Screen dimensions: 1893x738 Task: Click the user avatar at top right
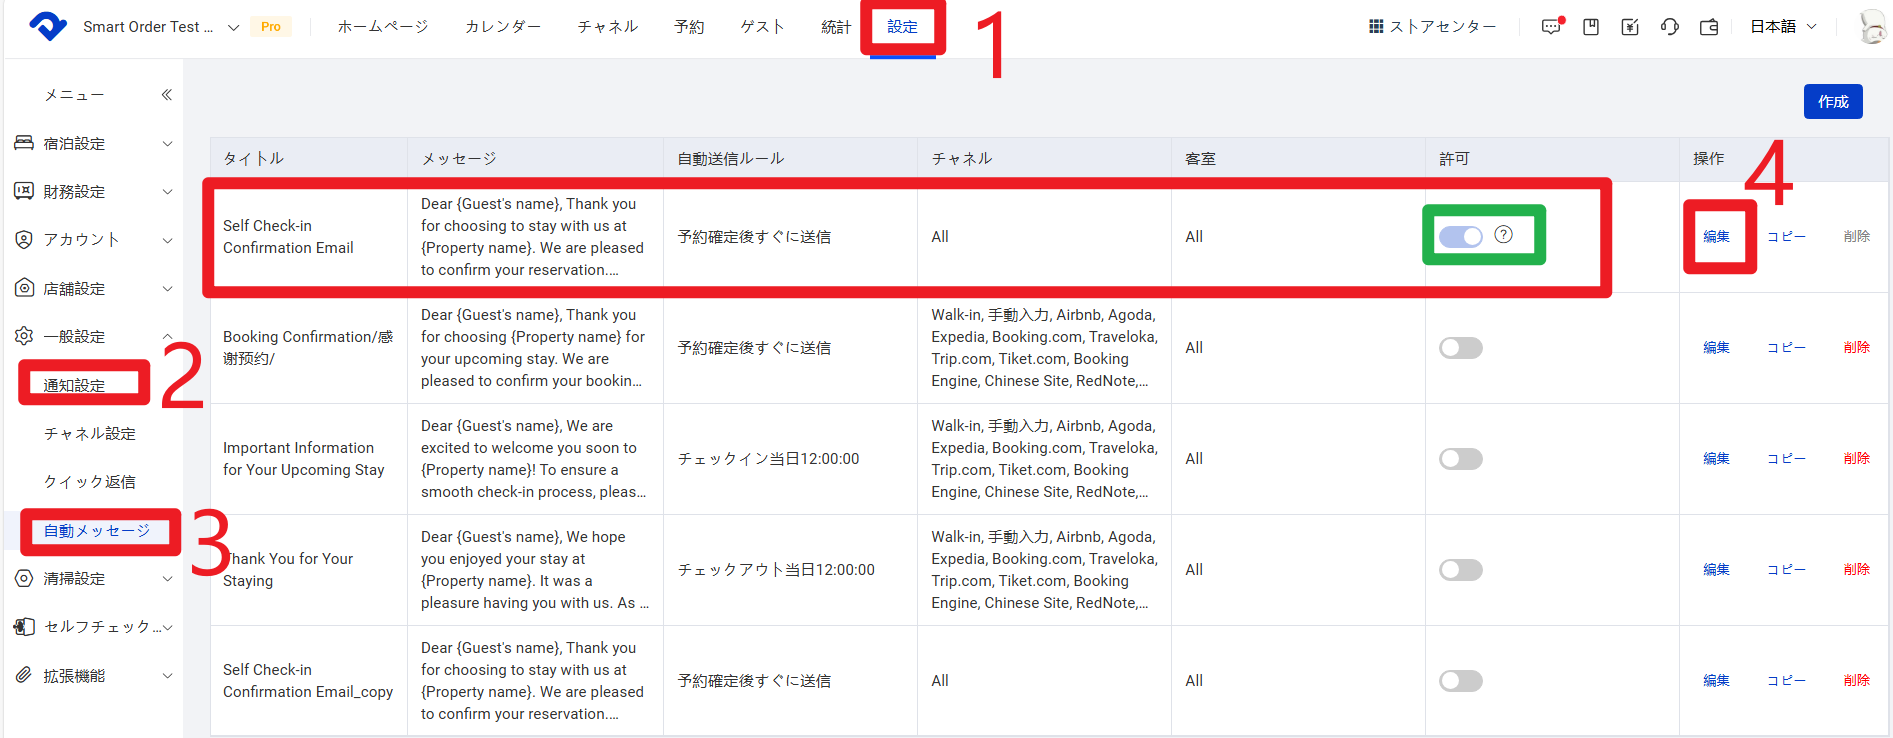pyautogui.click(x=1872, y=27)
